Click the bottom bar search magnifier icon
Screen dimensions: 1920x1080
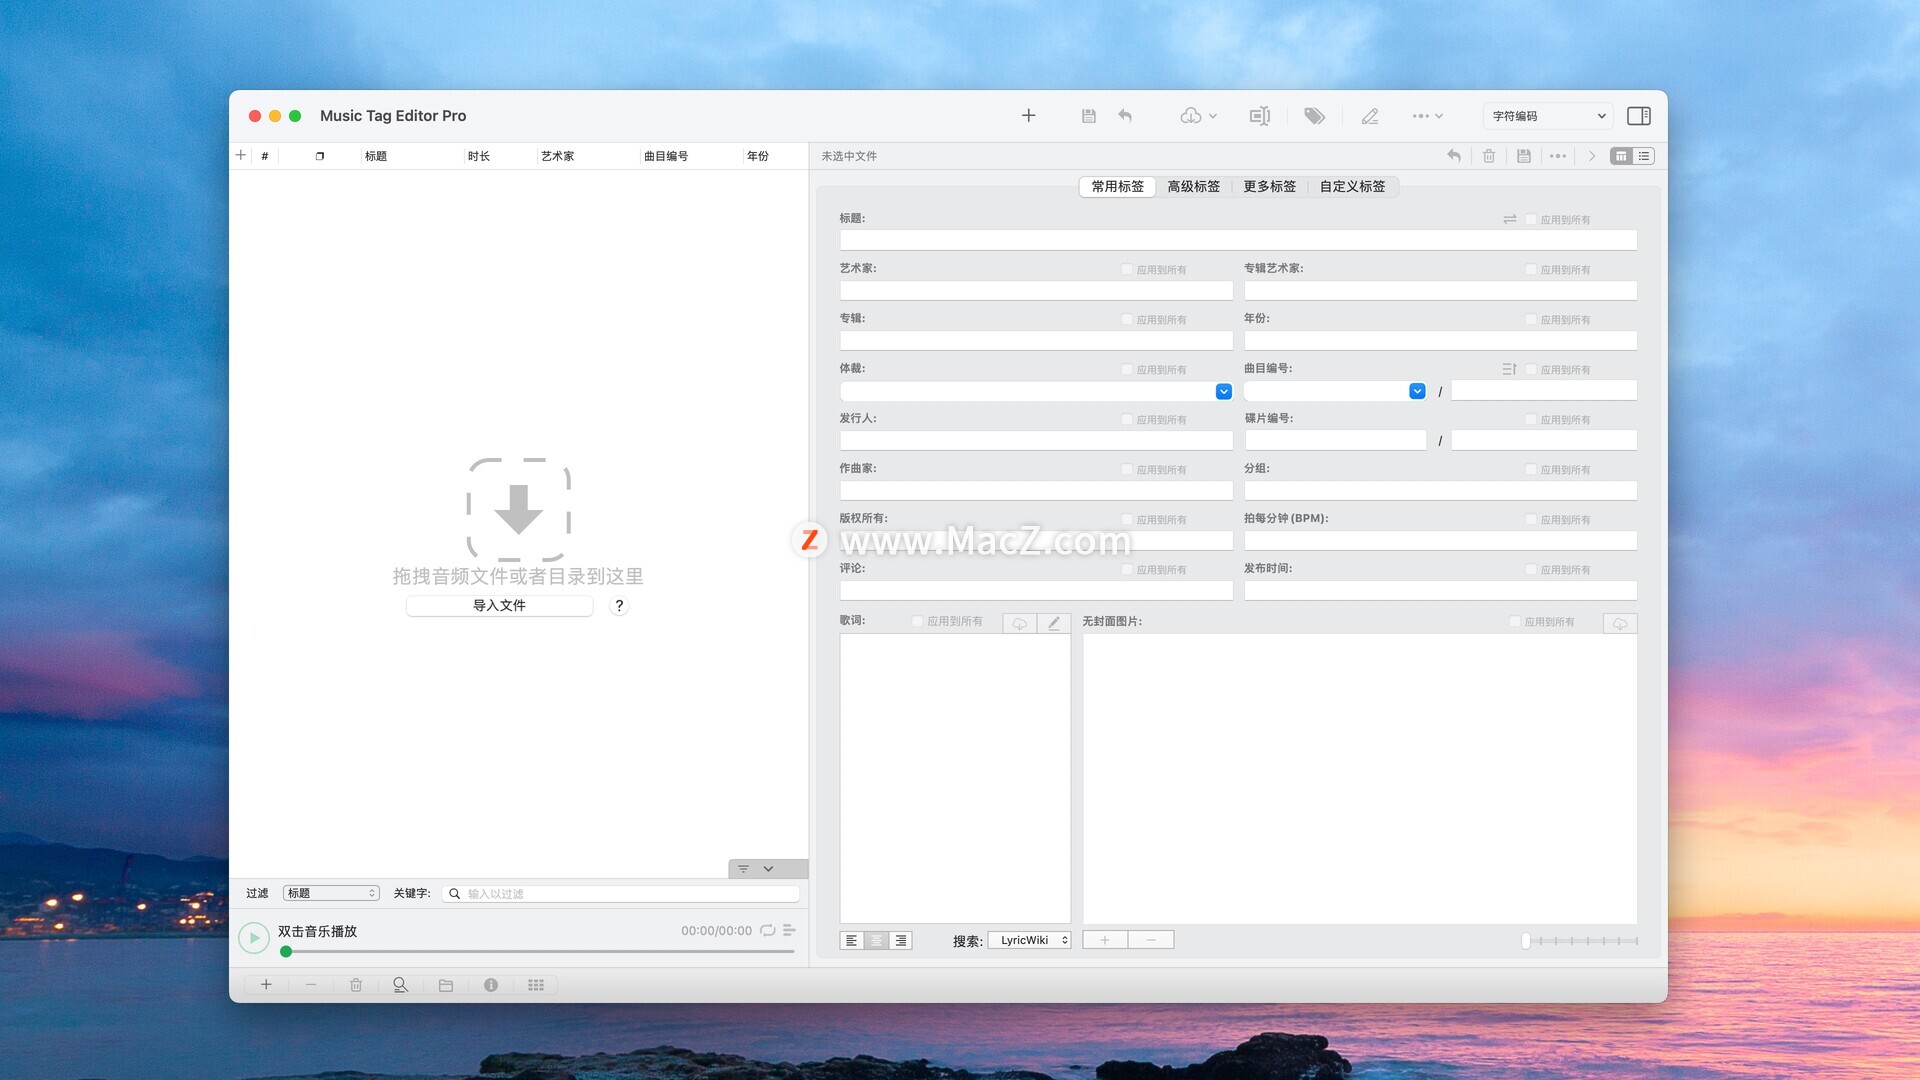[400, 985]
